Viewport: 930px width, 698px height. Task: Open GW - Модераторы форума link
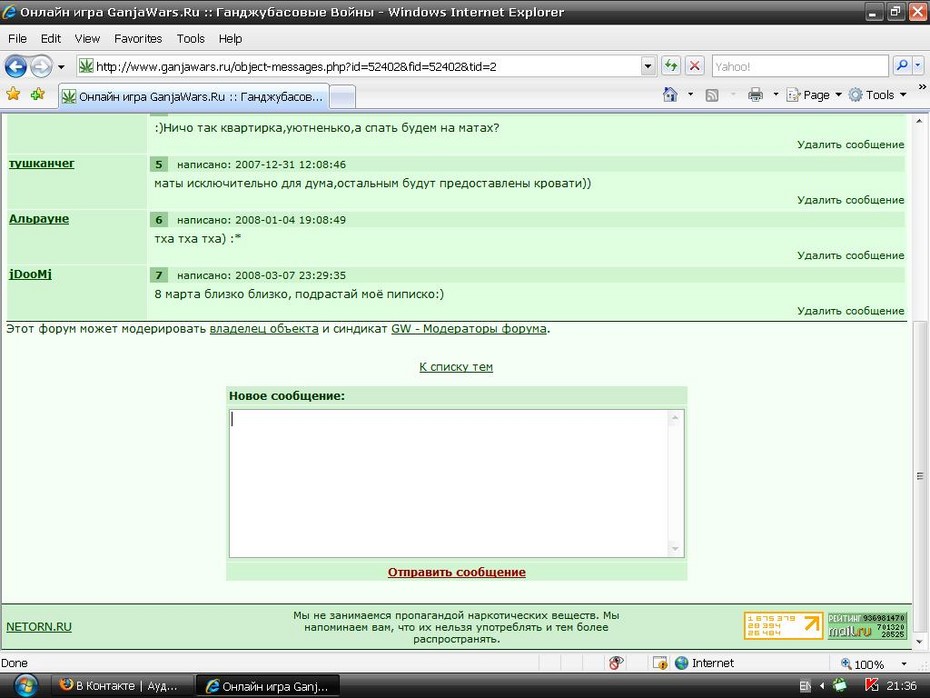coord(469,329)
